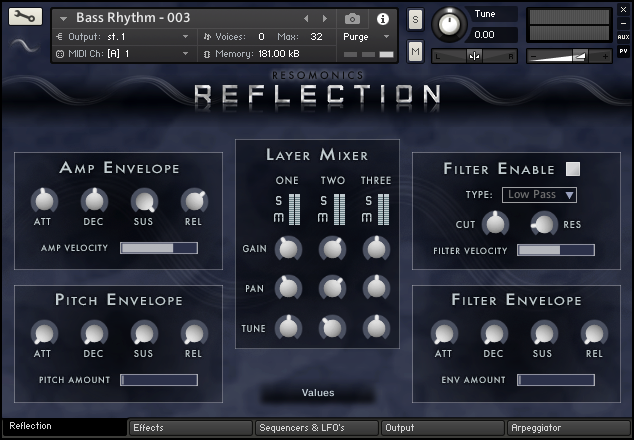Click the FILTER VELOCITY slider
This screenshot has width=634, height=440.
click(x=556, y=250)
